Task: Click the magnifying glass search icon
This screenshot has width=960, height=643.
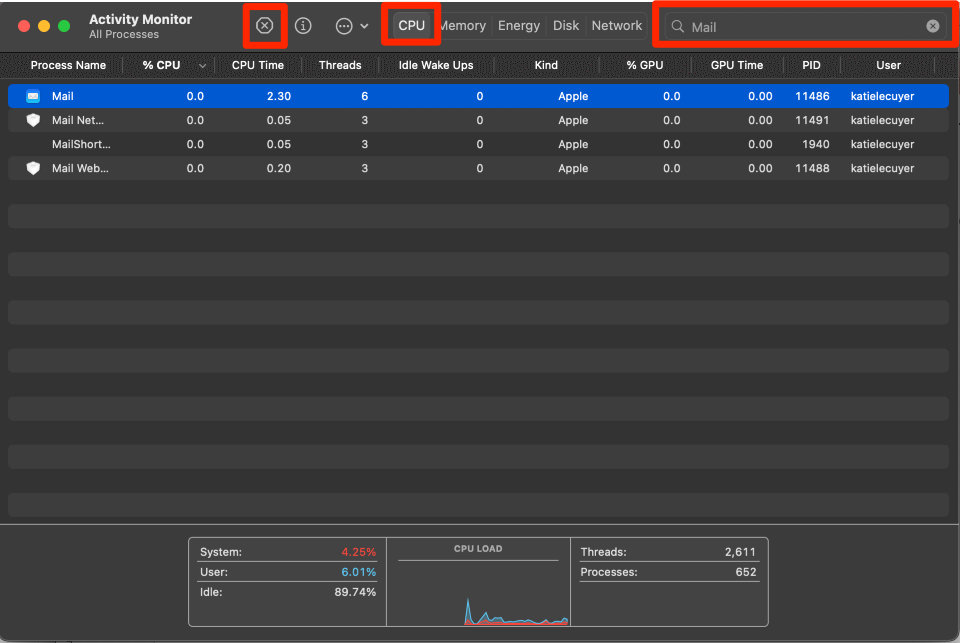Action: click(678, 27)
